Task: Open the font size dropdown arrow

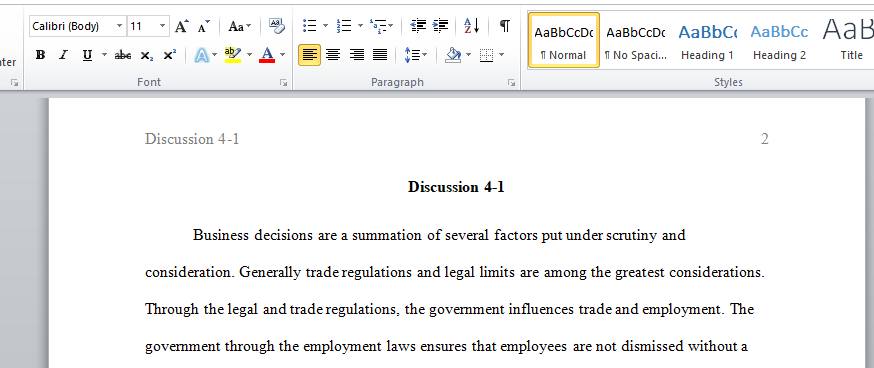Action: coord(162,26)
